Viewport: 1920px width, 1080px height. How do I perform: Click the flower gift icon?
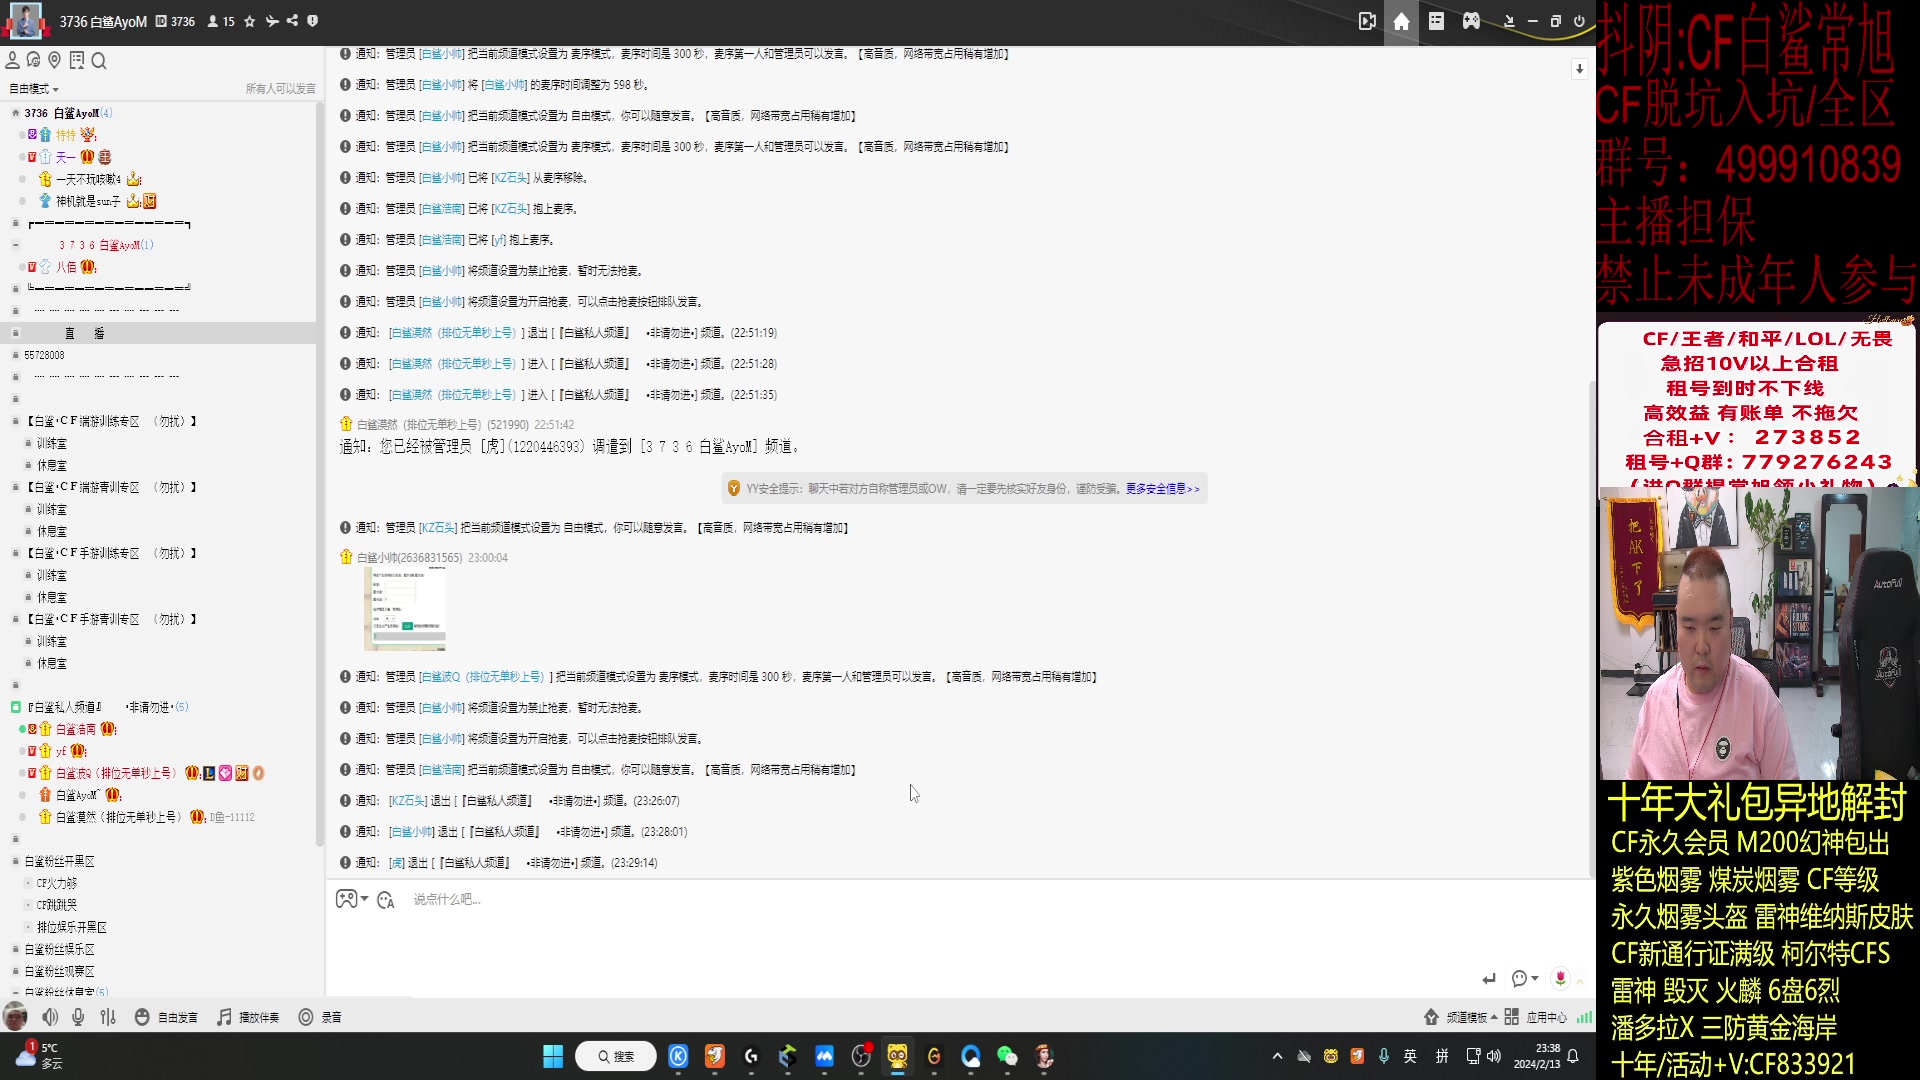1560,979
